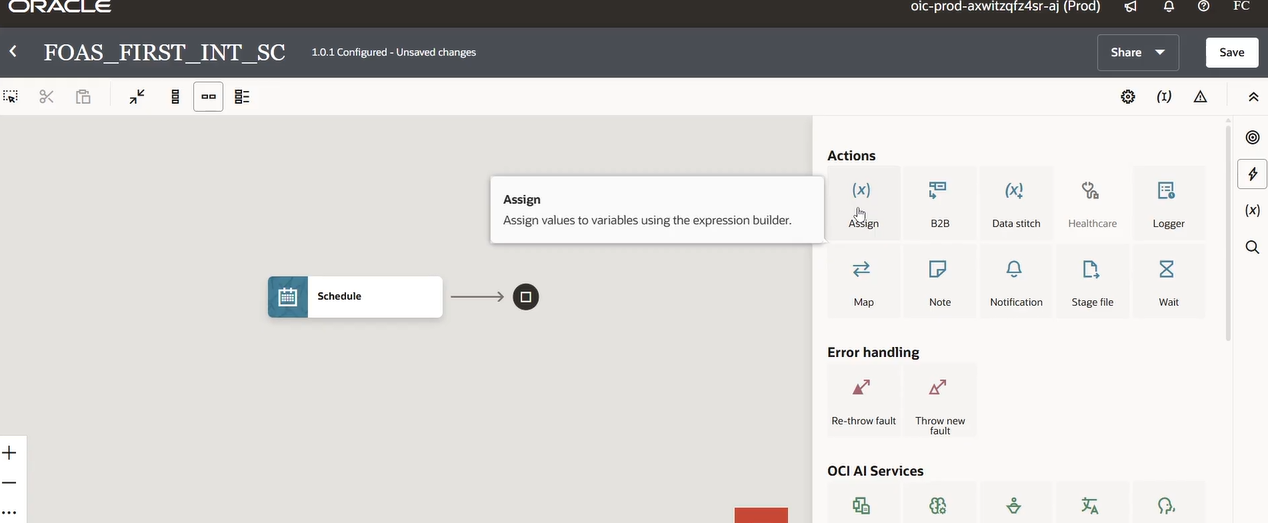
Task: Add a Data stitch action
Action: 1016,203
